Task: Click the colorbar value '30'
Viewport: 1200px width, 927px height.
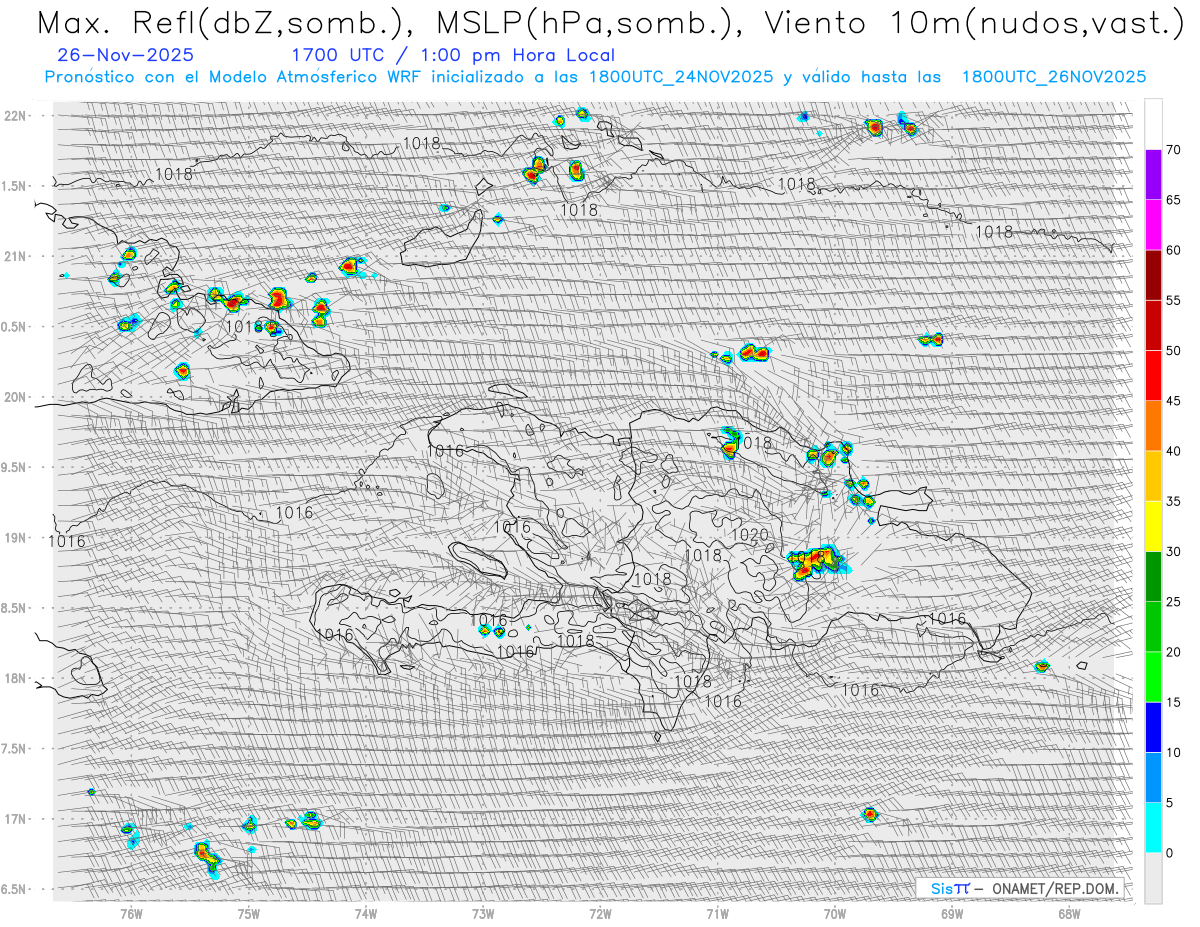Action: click(1173, 551)
